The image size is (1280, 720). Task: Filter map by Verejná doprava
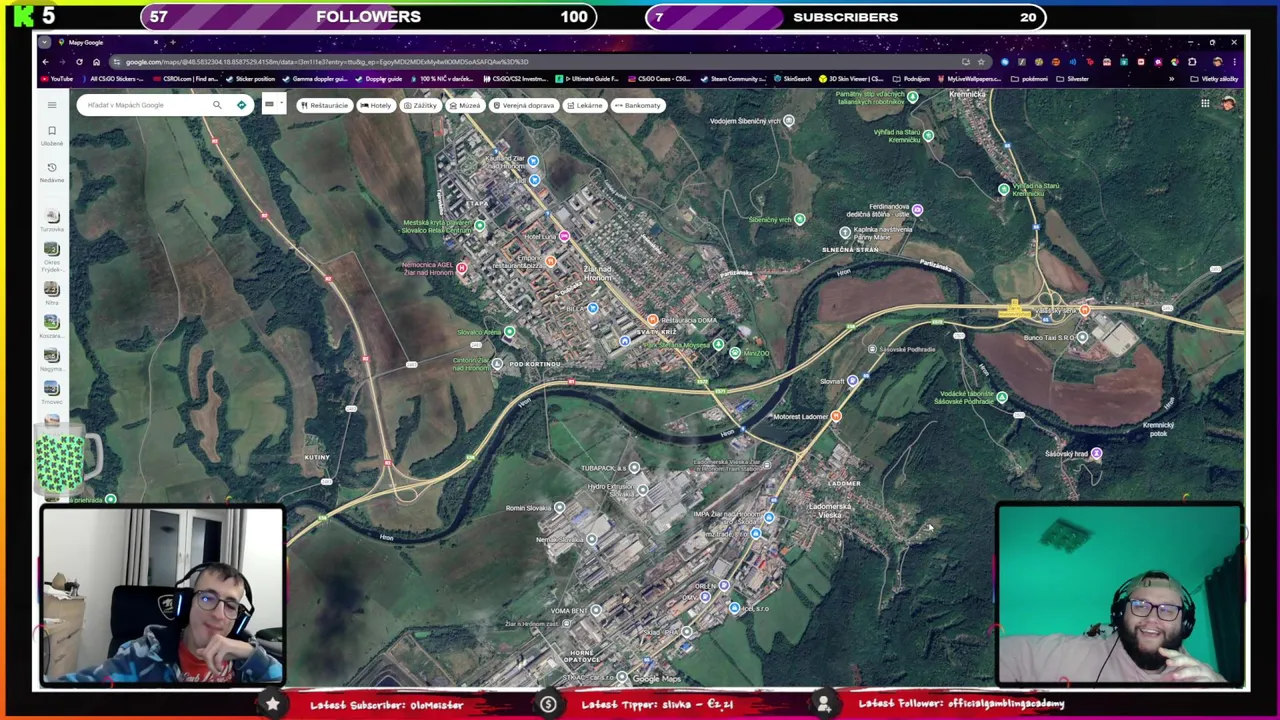click(x=524, y=105)
